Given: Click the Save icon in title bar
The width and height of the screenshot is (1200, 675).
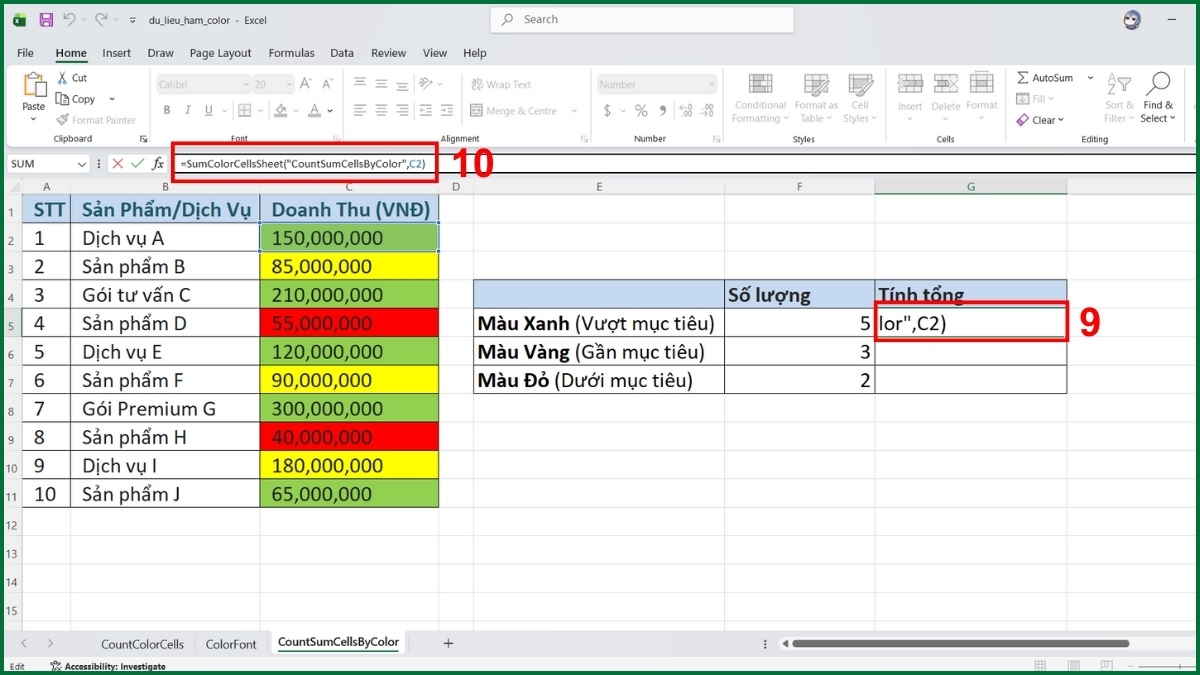Looking at the screenshot, I should pyautogui.click(x=46, y=20).
